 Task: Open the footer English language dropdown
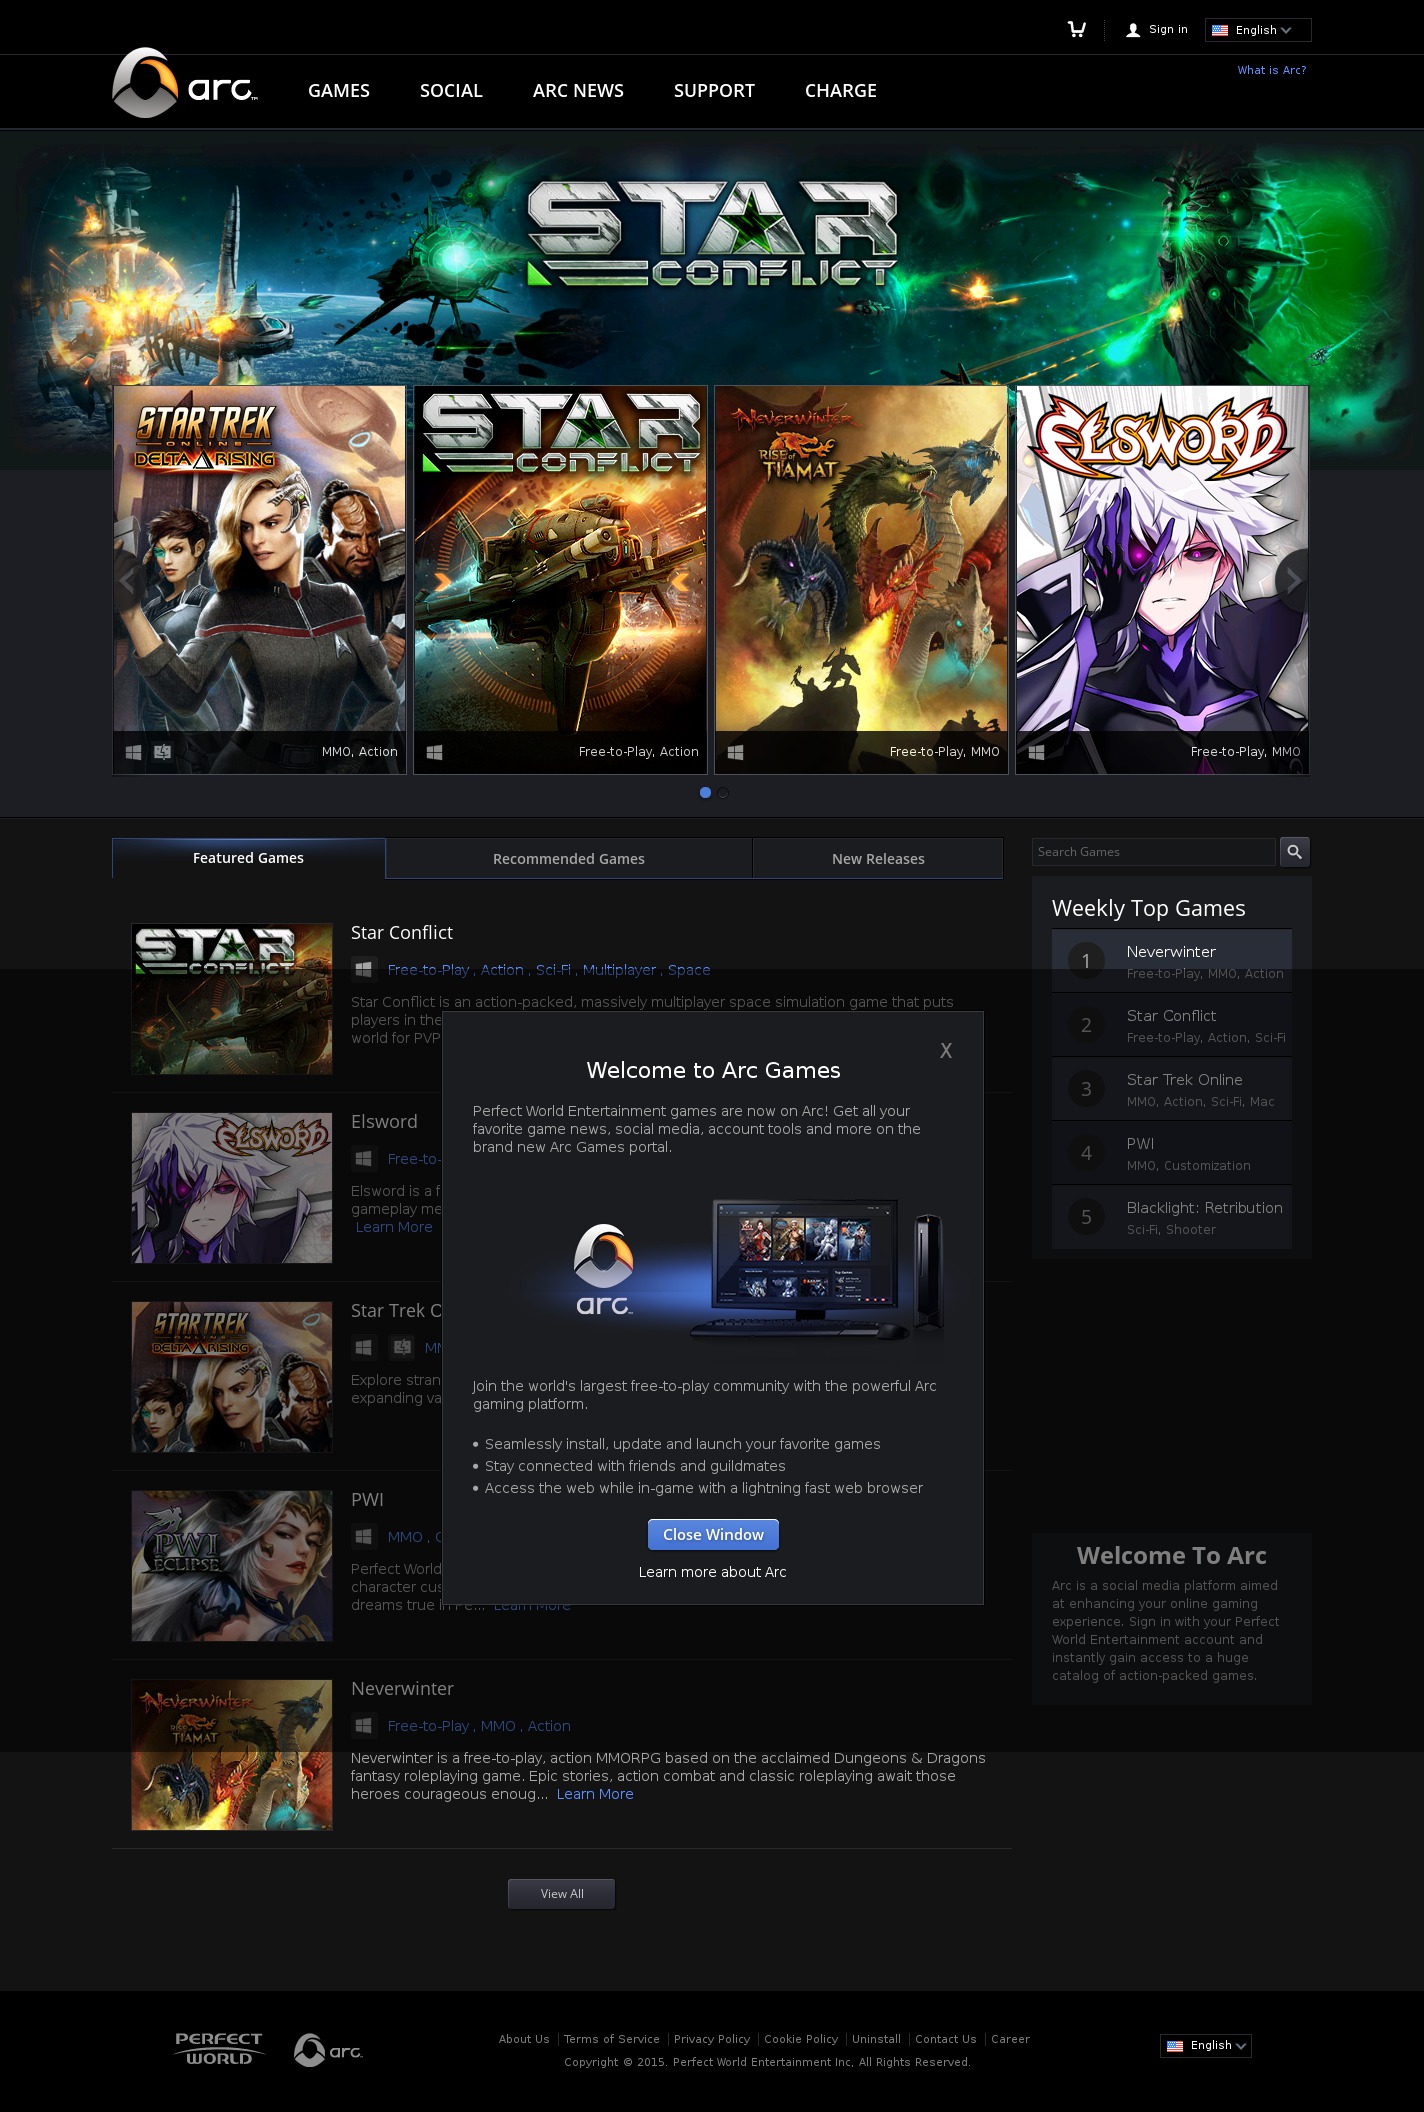1205,2046
